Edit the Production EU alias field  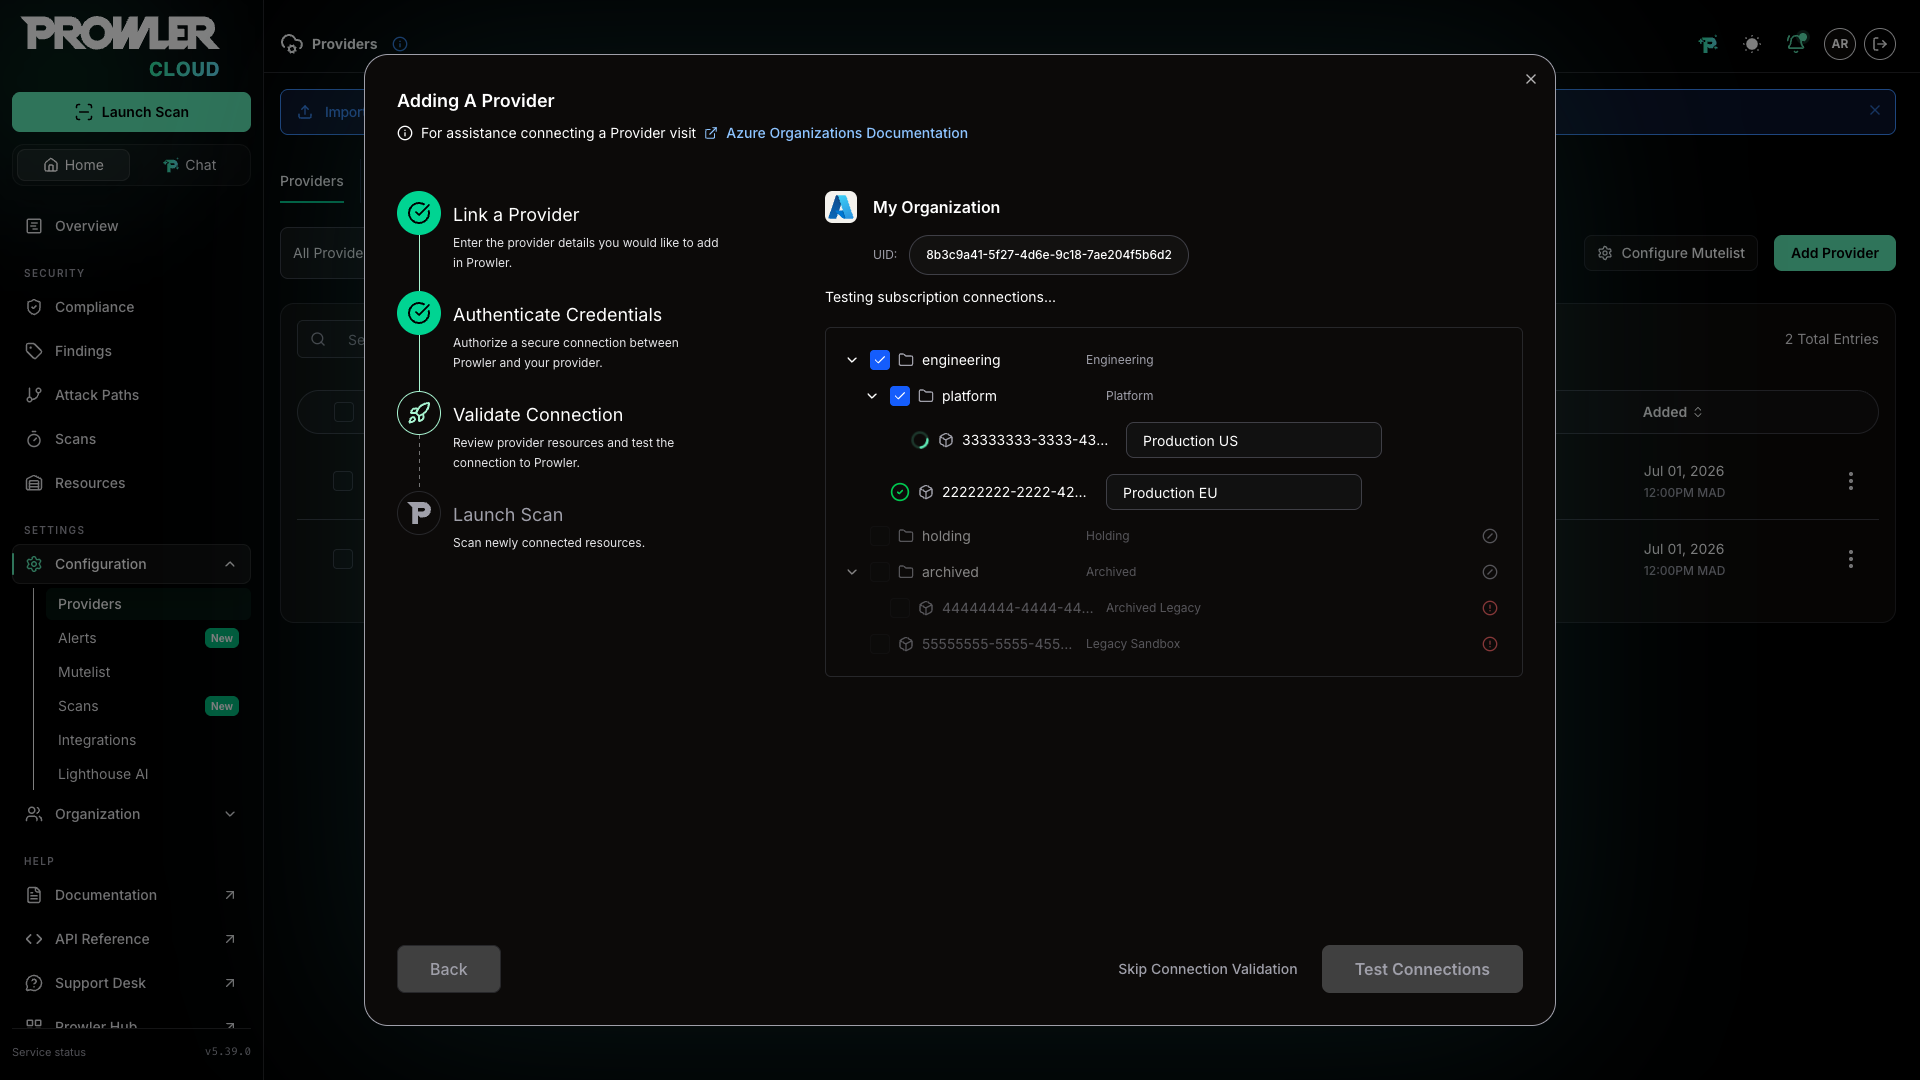1233,492
